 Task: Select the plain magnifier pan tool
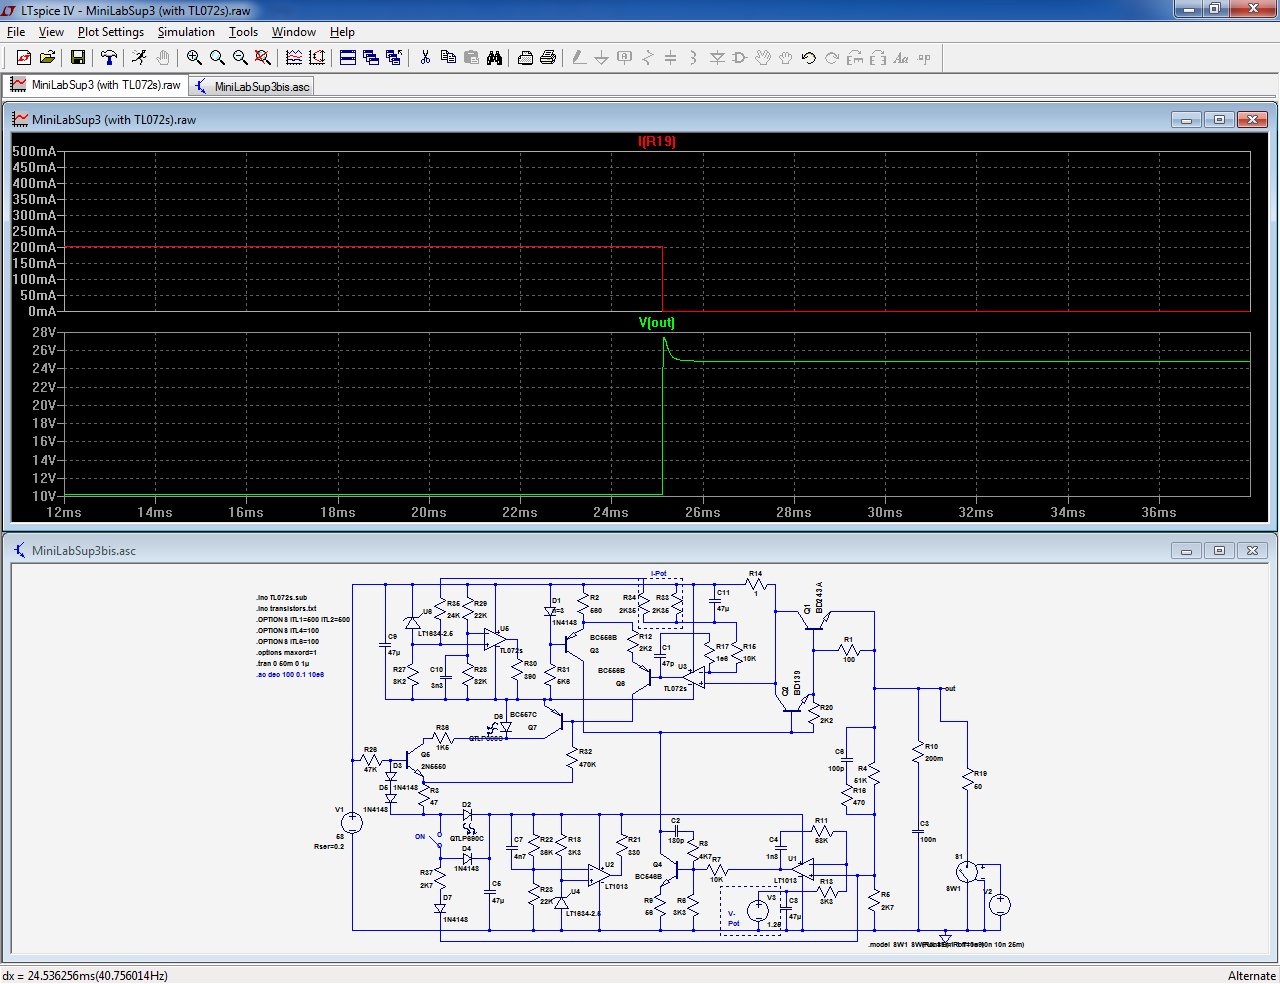217,58
